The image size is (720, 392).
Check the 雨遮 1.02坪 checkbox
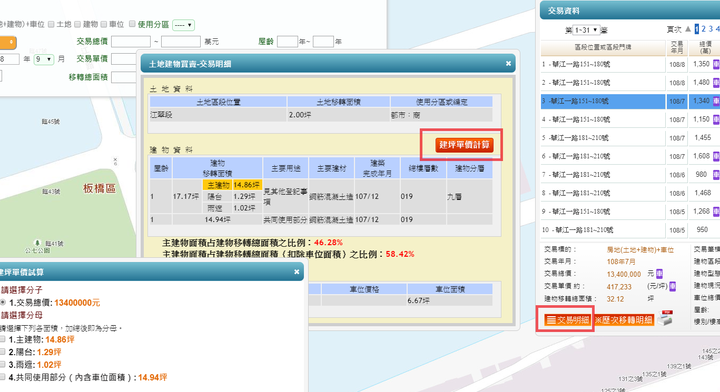coord(3,364)
